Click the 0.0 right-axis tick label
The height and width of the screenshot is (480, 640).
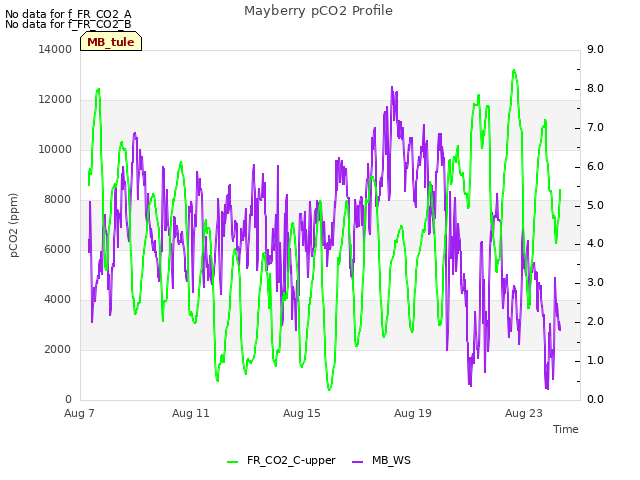coord(595,399)
